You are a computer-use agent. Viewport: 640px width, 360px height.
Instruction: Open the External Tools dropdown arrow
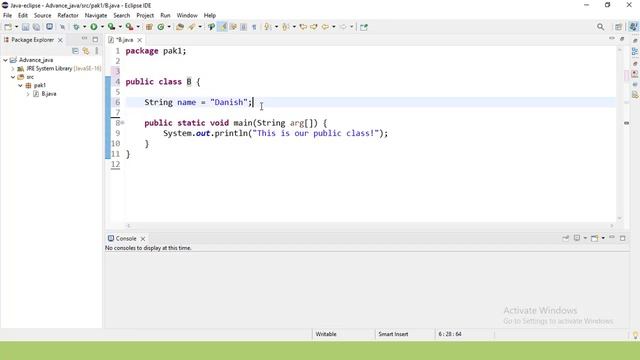click(138, 27)
